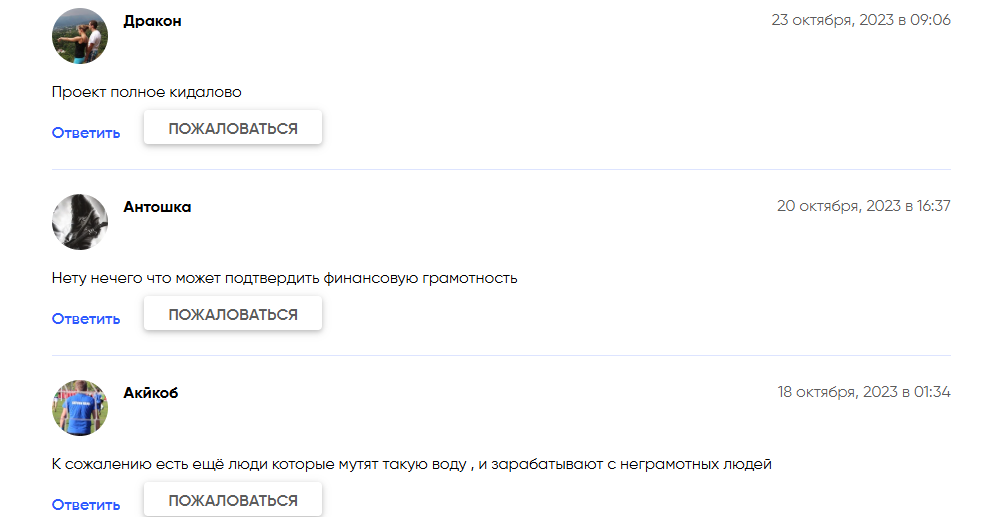
Task: Click the 23 октября 09:06 timestamp
Action: point(861,20)
